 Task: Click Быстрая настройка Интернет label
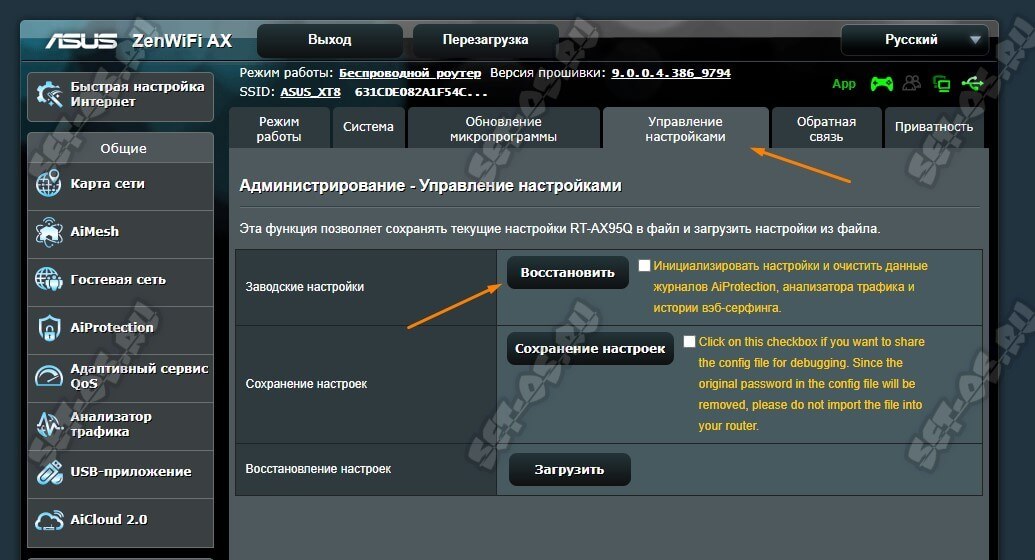pos(137,94)
